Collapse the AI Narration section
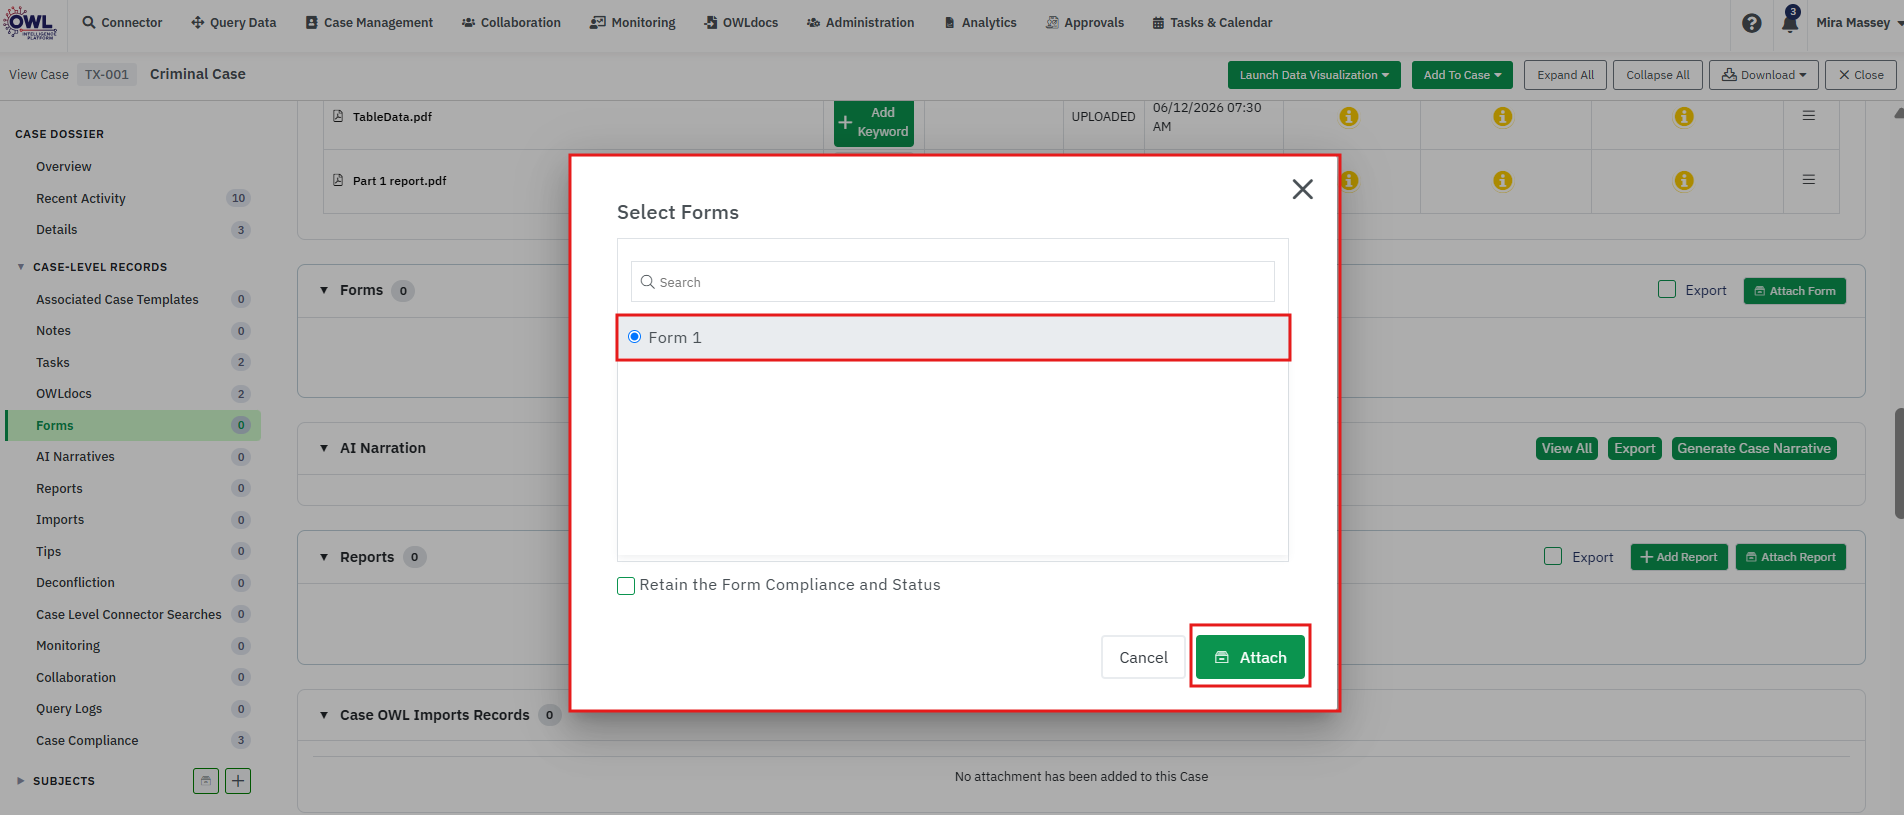The height and width of the screenshot is (815, 1904). tap(324, 448)
